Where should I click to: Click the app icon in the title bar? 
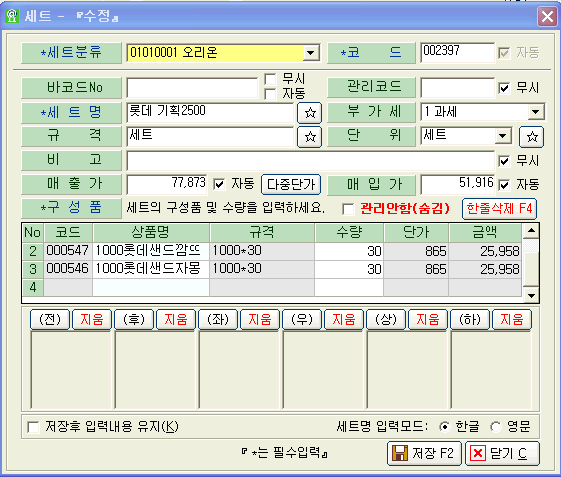12,16
